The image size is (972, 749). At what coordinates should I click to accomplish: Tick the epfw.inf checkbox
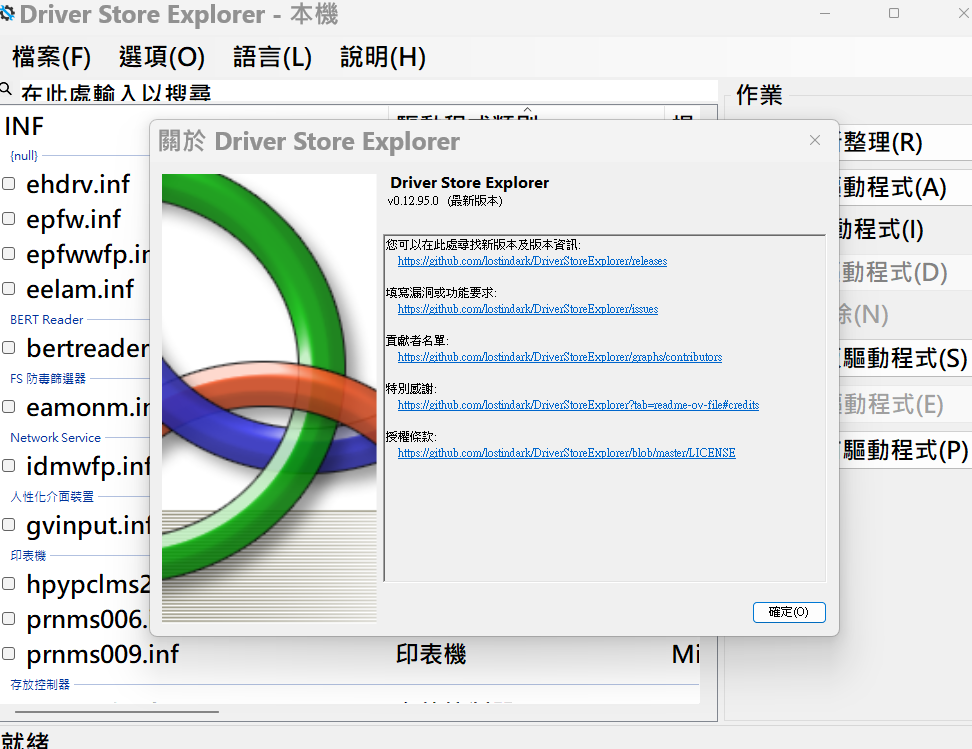pos(9,218)
